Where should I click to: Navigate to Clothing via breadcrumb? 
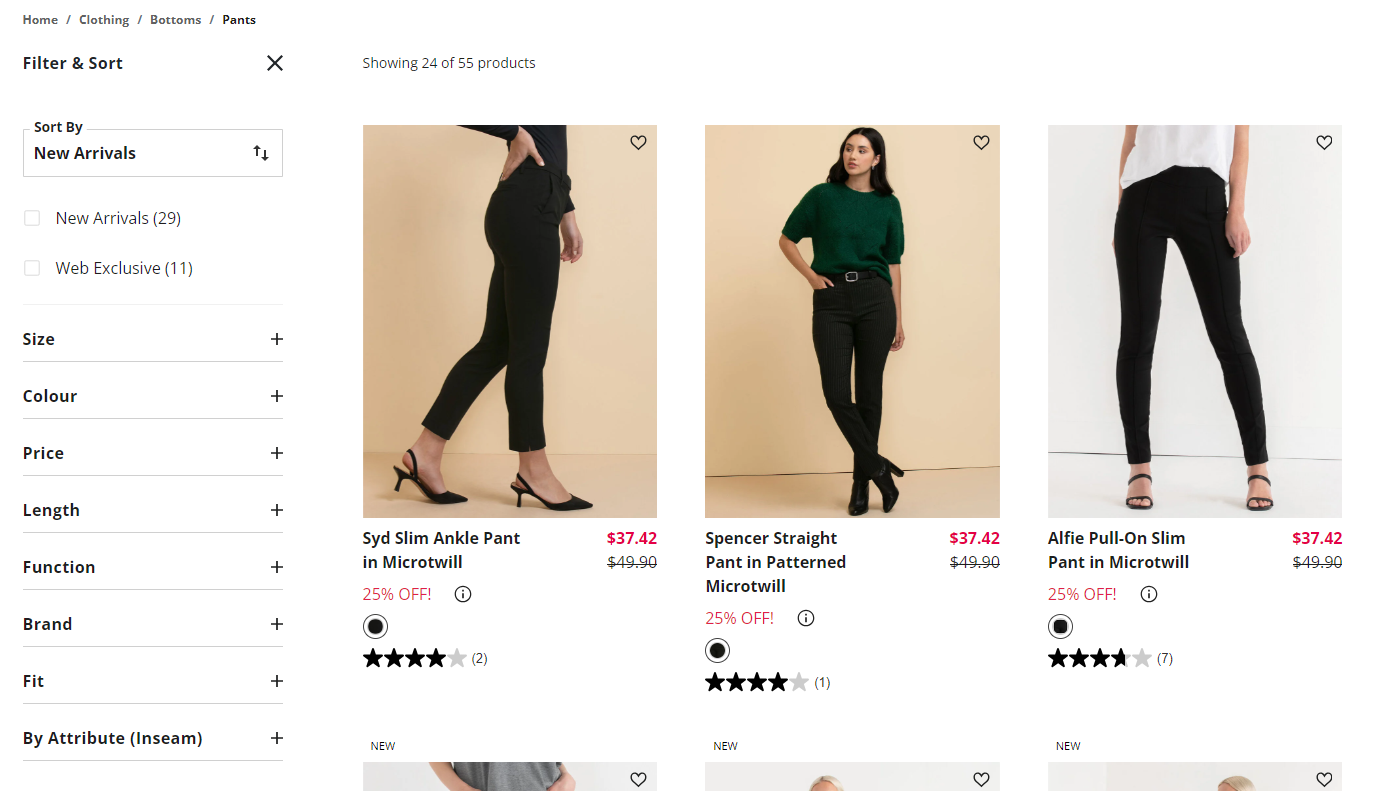[x=104, y=19]
